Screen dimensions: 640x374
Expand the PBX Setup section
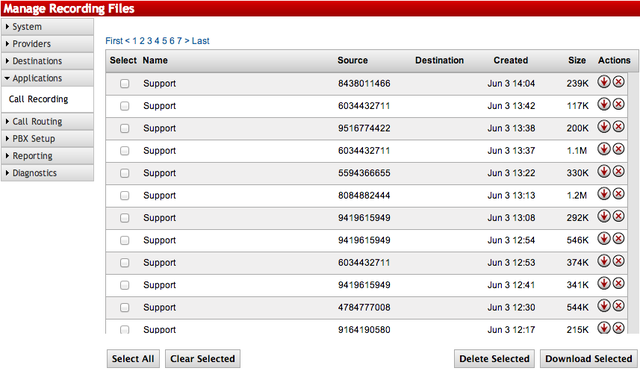(x=47, y=138)
